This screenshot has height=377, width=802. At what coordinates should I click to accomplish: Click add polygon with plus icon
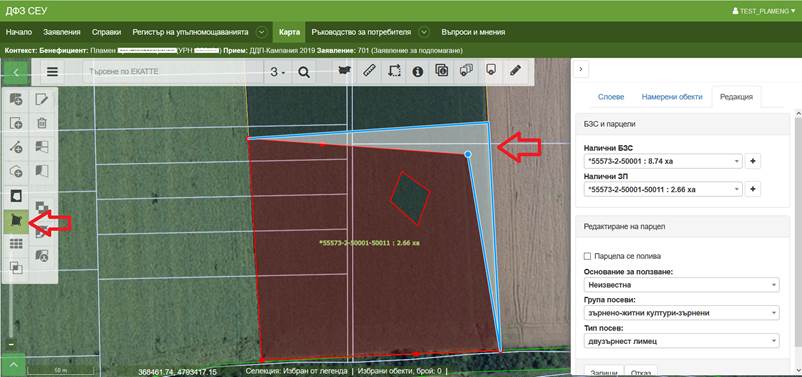[16, 171]
